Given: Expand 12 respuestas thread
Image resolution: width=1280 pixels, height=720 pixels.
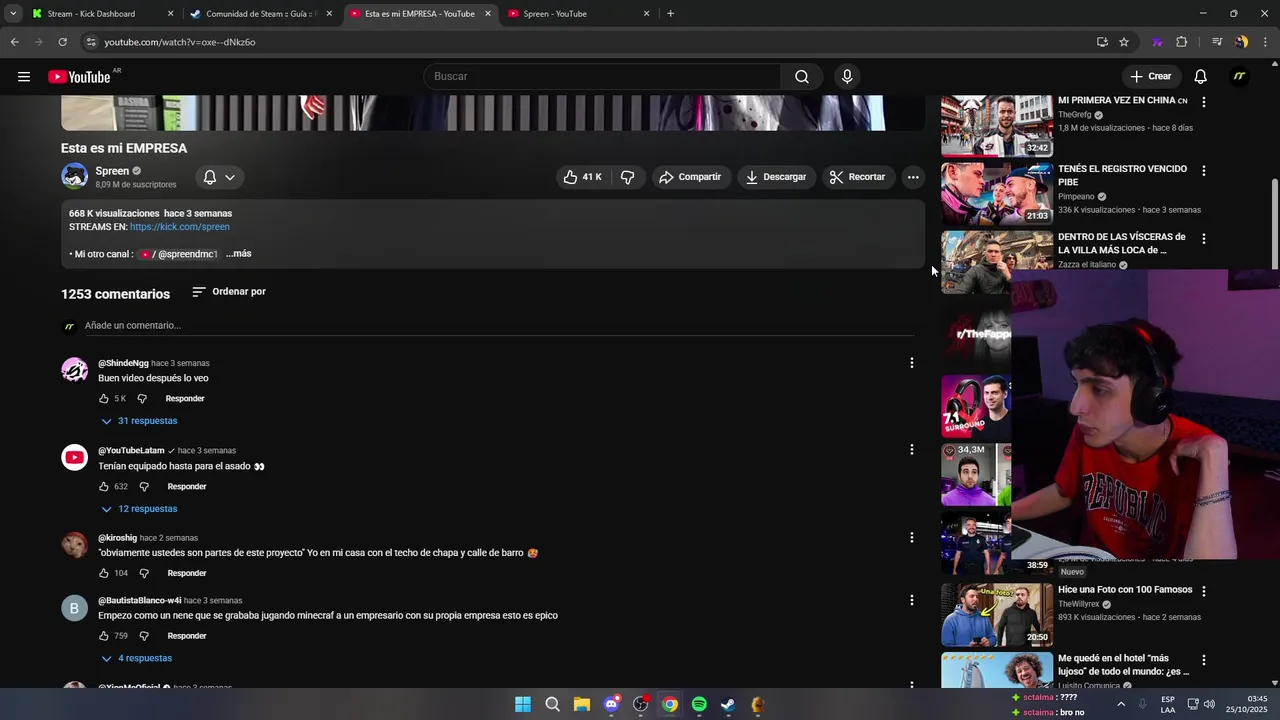Looking at the screenshot, I should (x=139, y=509).
